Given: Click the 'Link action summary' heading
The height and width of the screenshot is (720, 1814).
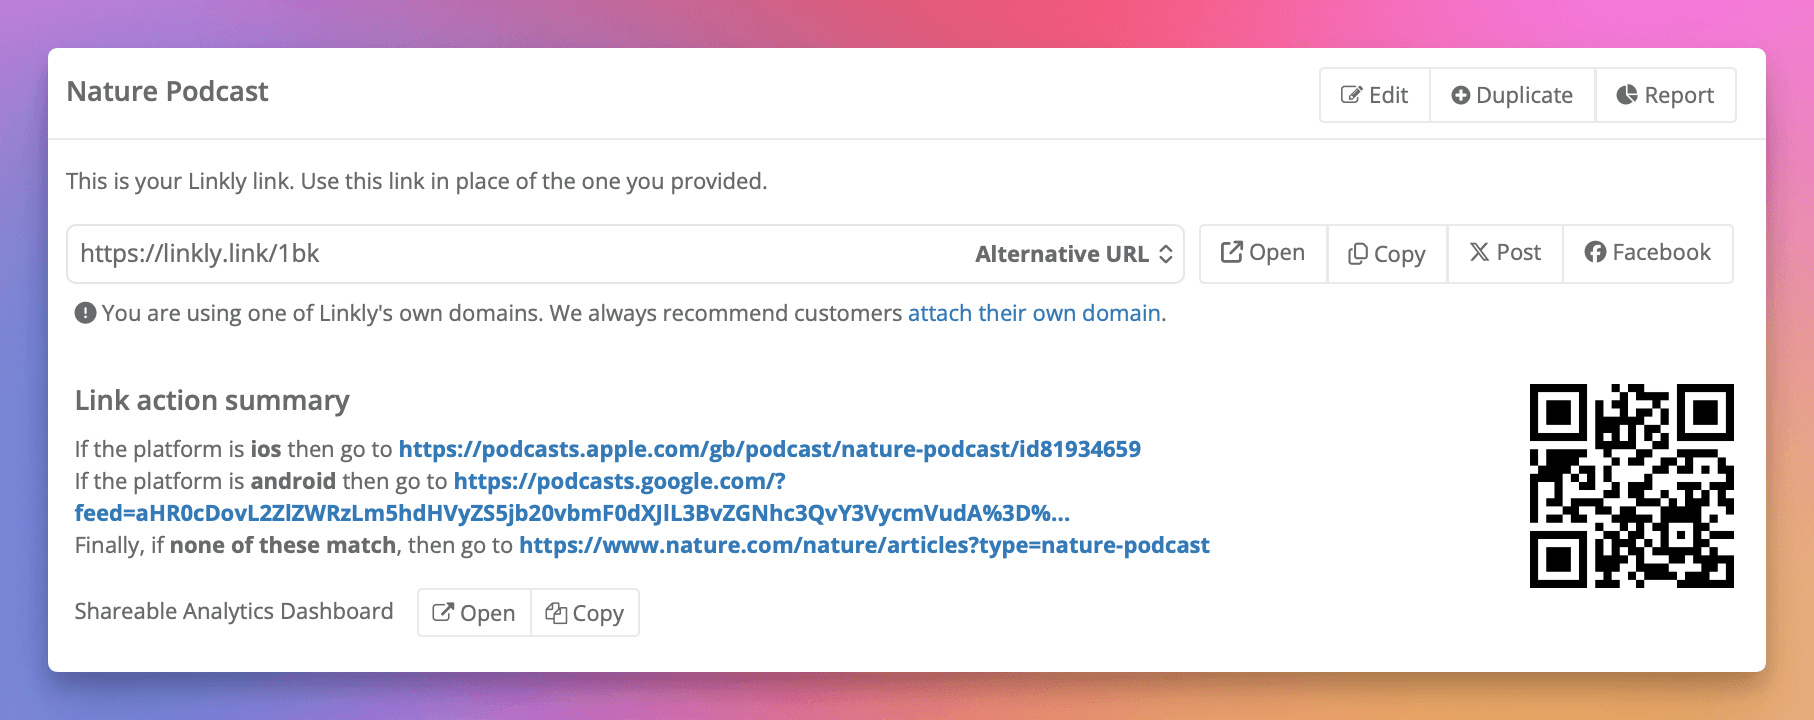Looking at the screenshot, I should [212, 400].
